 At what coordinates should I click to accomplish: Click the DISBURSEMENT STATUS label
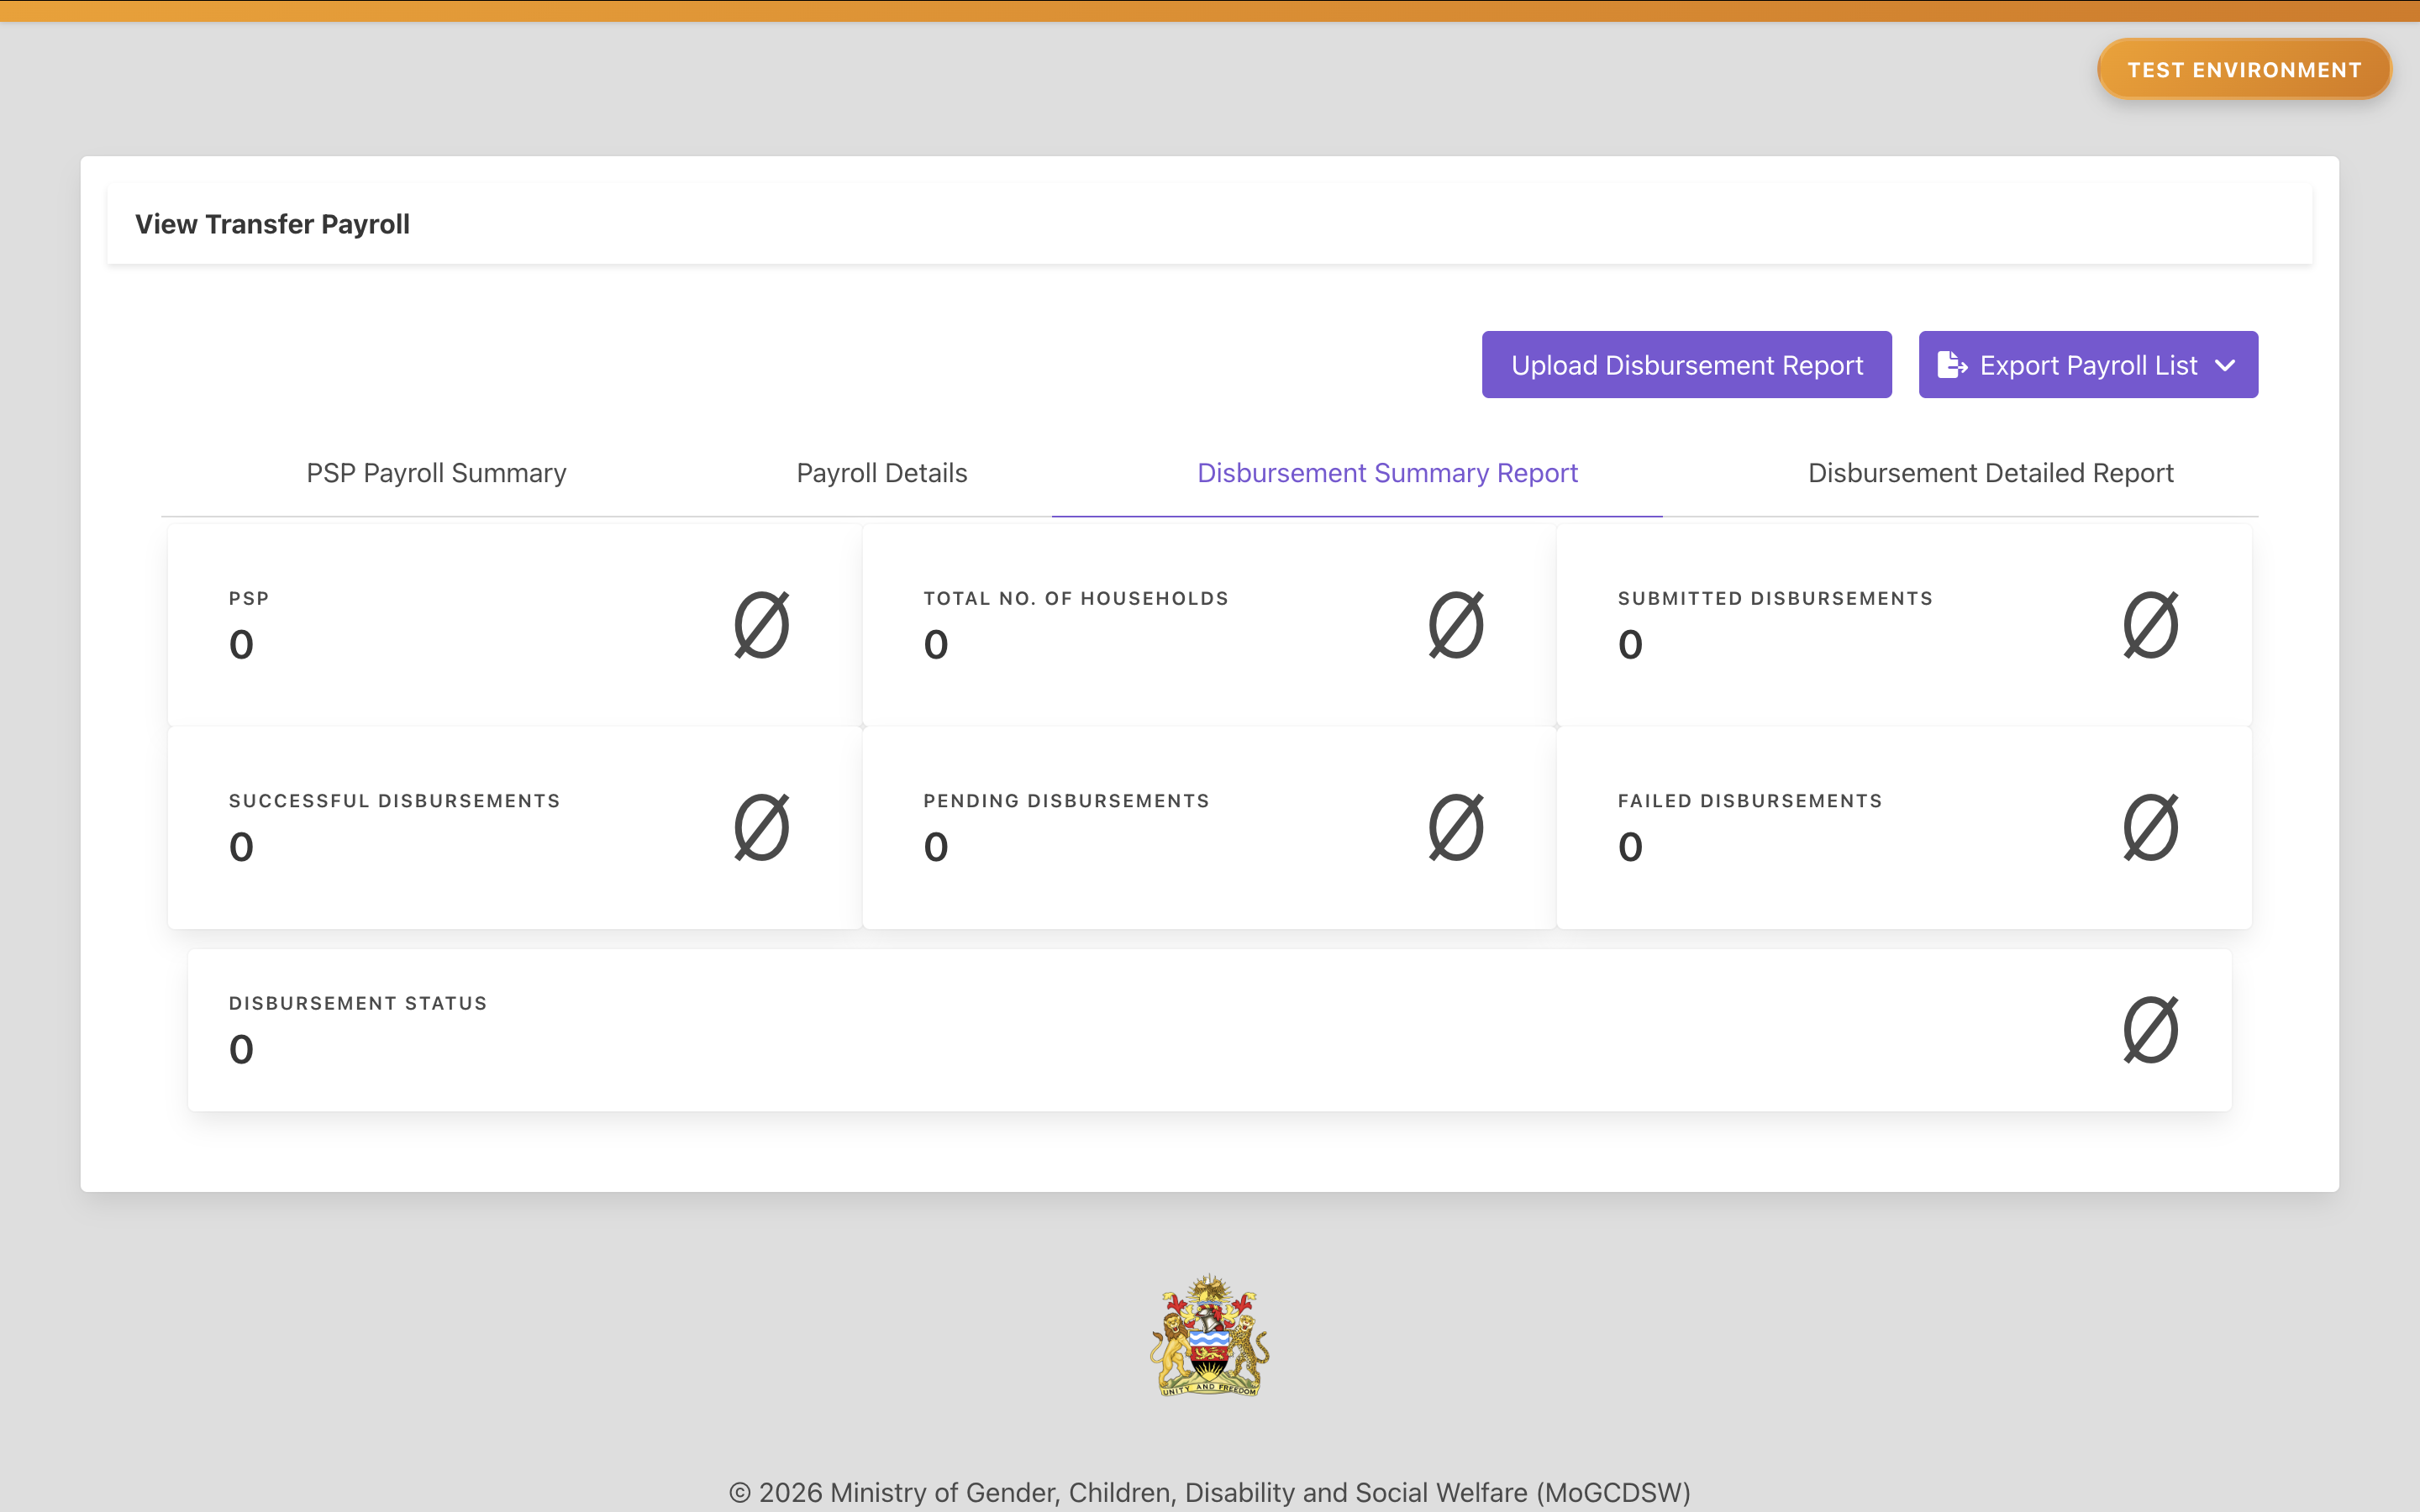point(358,1003)
